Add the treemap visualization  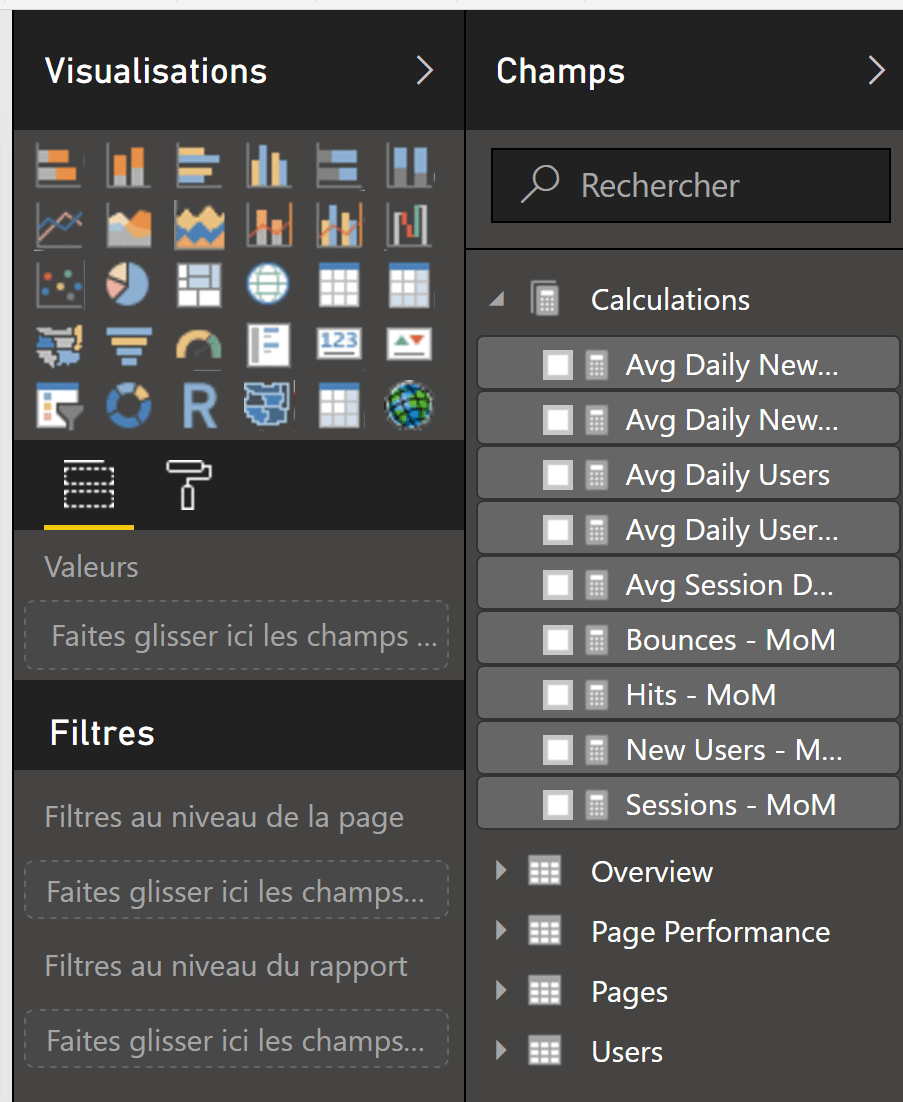pyautogui.click(x=199, y=286)
